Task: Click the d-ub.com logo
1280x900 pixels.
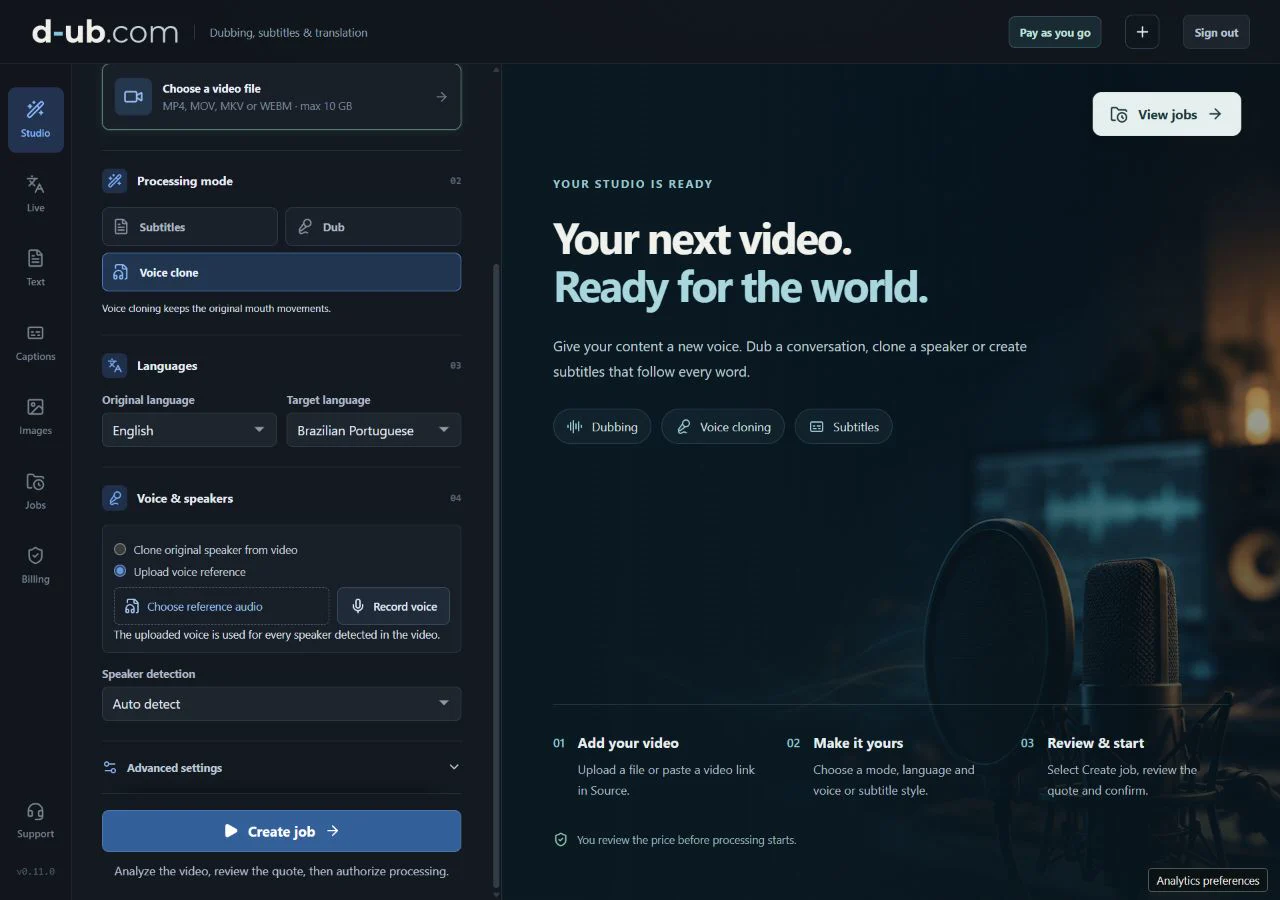Action: (x=105, y=32)
